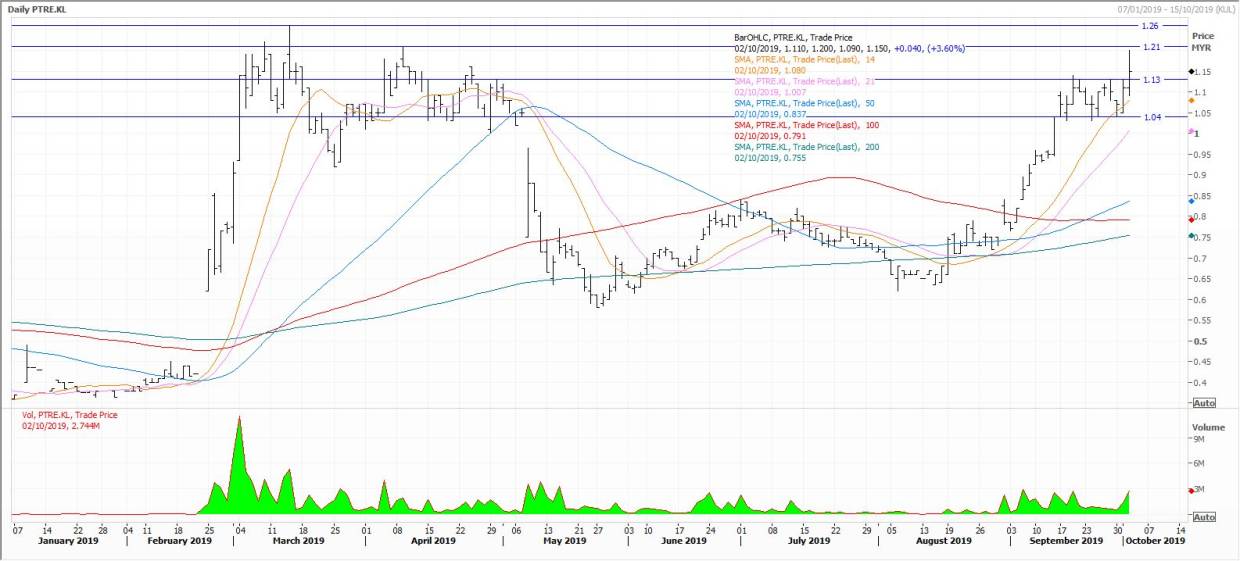Click the red volume marker on the Volume axis

click(x=1191, y=490)
